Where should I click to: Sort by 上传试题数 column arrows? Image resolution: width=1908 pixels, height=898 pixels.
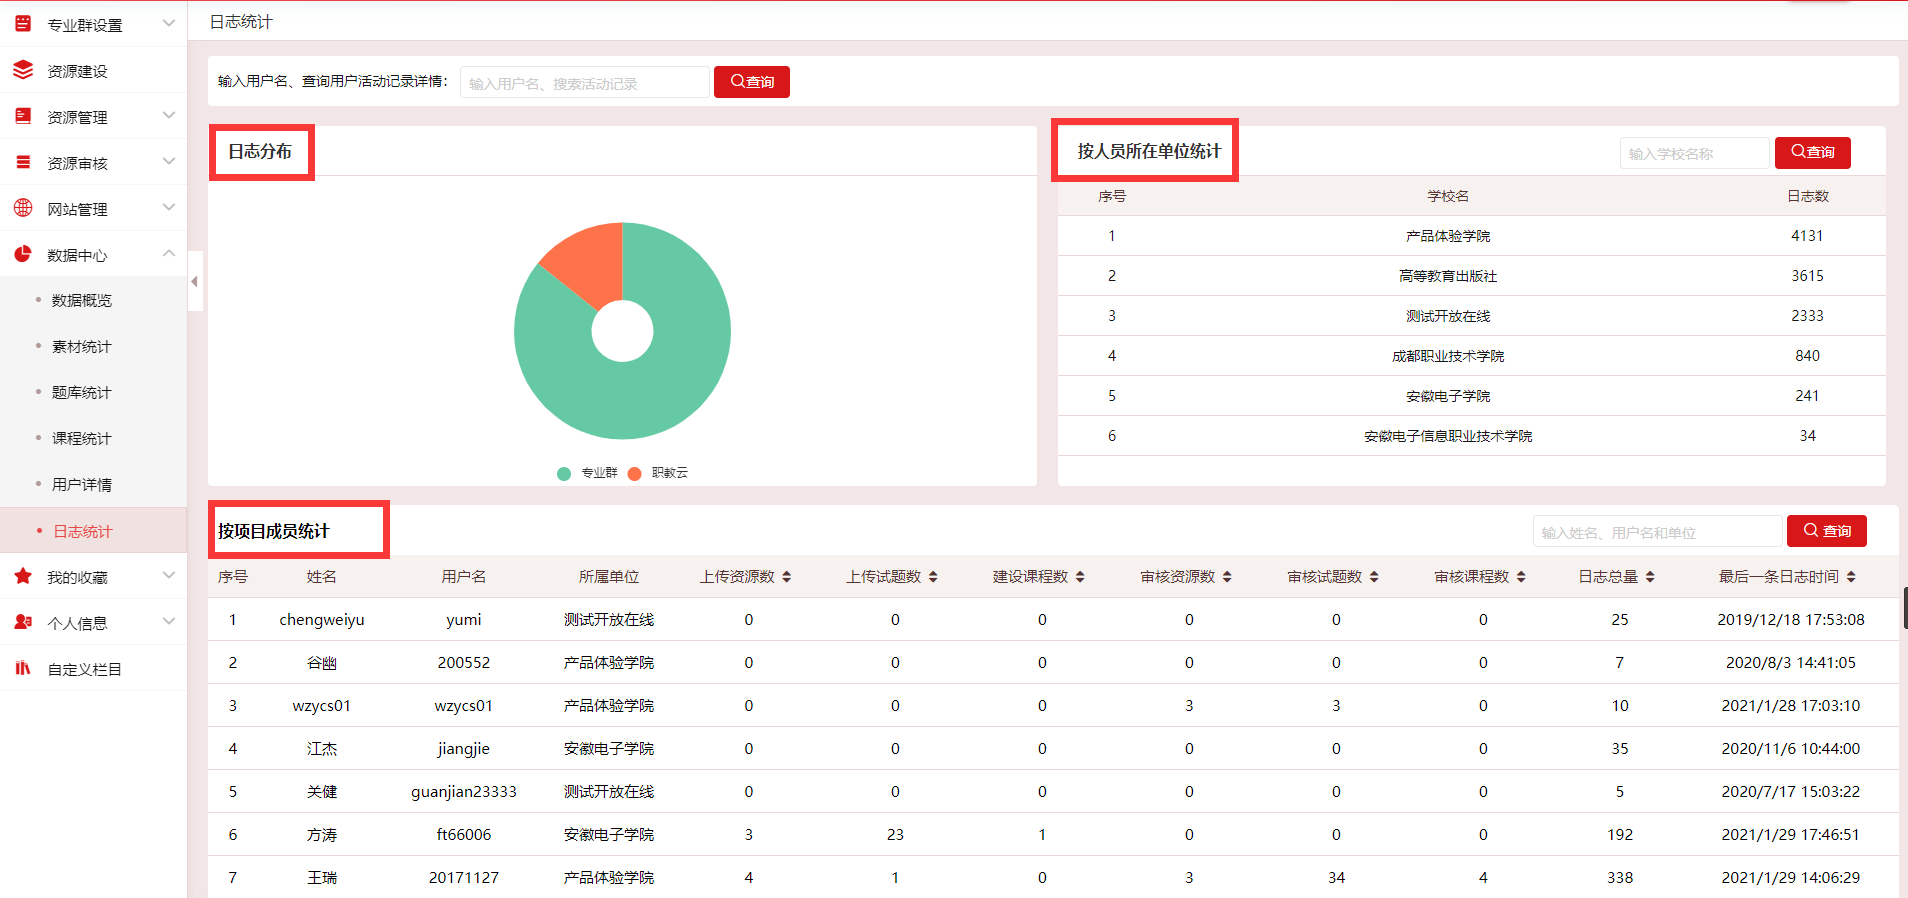933,577
